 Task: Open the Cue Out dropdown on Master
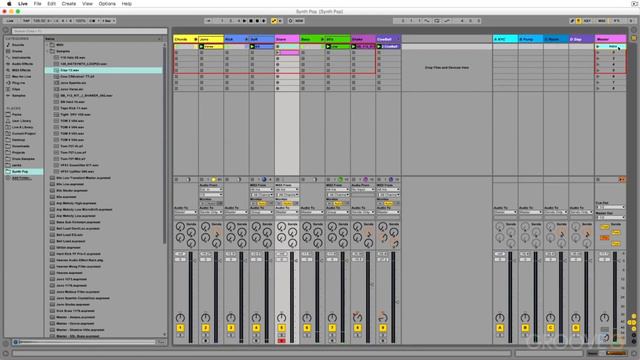point(611,207)
